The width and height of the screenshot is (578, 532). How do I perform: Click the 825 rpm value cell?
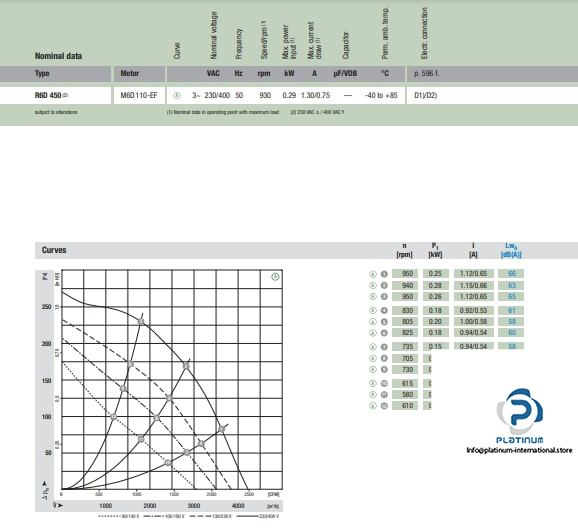pos(405,333)
